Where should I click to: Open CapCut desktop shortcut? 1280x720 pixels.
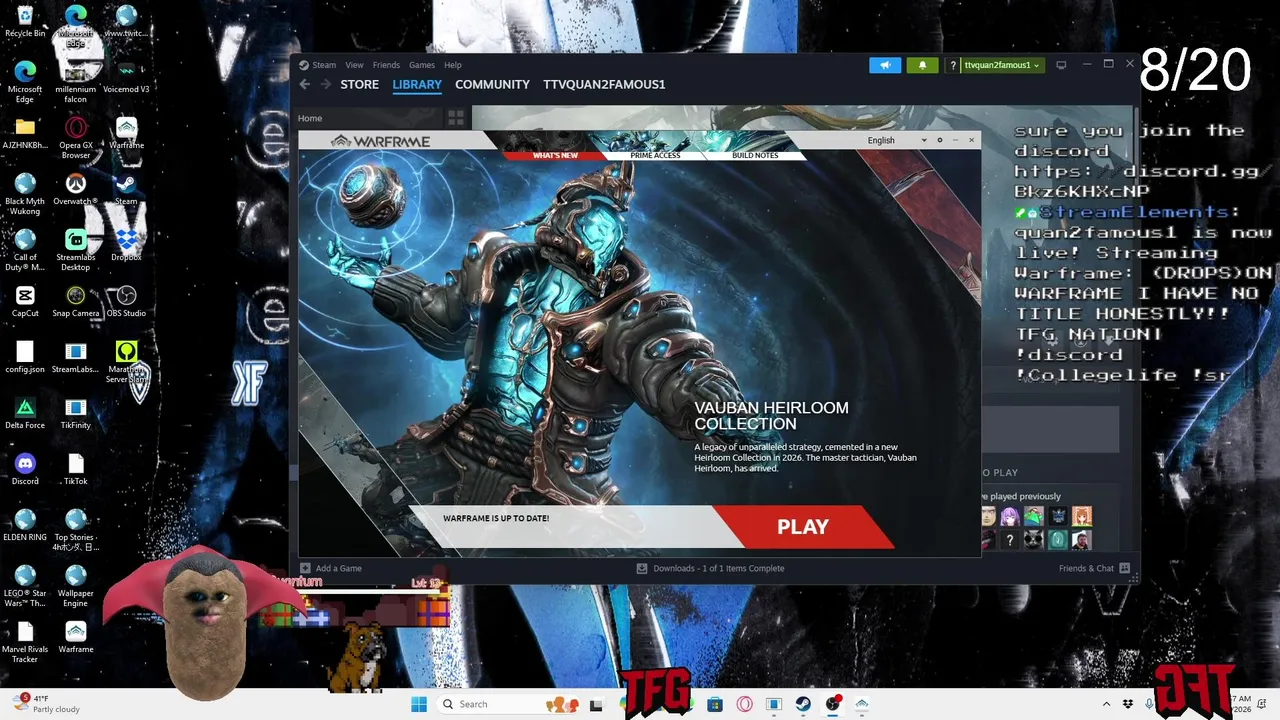(x=25, y=301)
